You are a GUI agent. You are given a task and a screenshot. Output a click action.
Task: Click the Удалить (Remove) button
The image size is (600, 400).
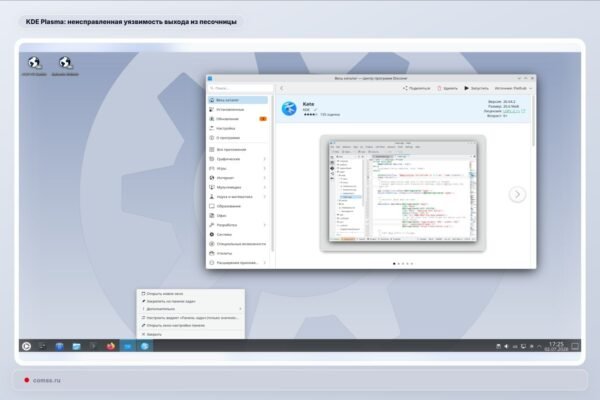point(448,88)
